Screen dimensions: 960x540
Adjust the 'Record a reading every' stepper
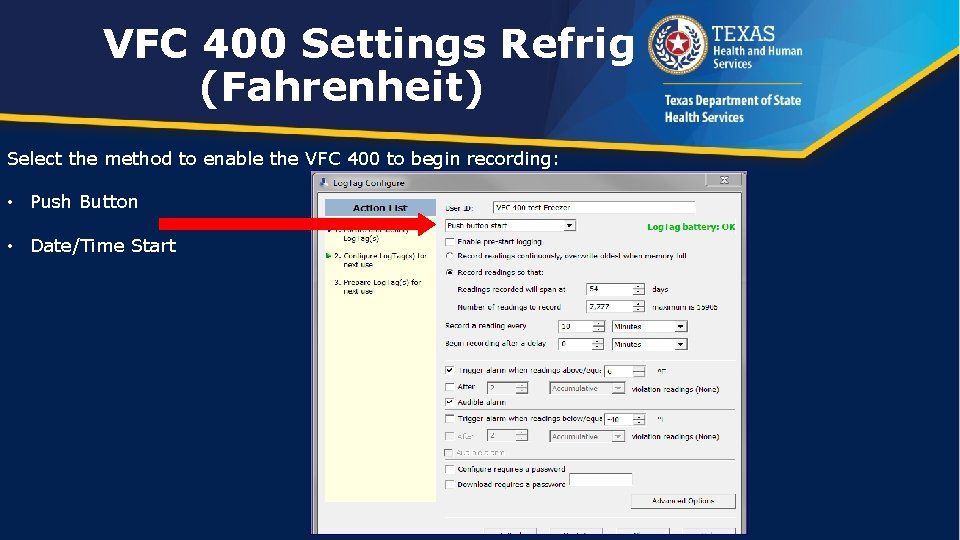(x=598, y=326)
